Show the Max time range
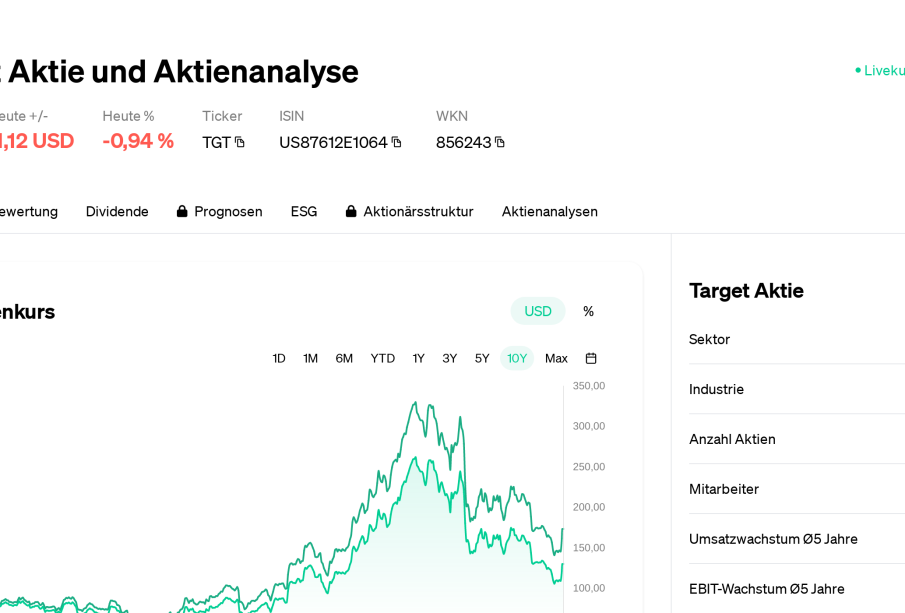The image size is (905, 613). [556, 358]
